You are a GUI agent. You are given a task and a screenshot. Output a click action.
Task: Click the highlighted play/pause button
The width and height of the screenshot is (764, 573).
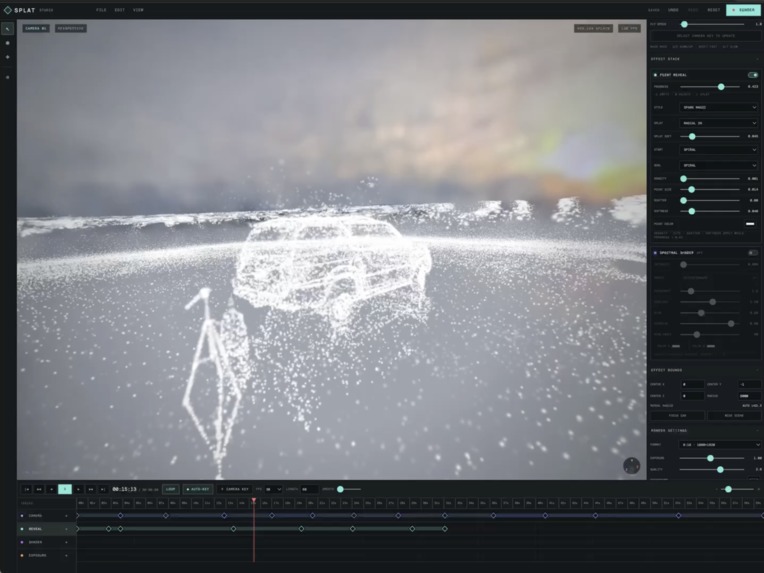tap(65, 489)
